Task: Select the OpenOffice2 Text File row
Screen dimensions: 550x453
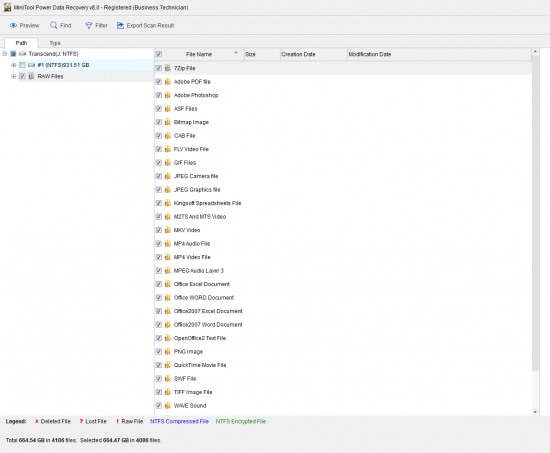Action: (x=343, y=338)
